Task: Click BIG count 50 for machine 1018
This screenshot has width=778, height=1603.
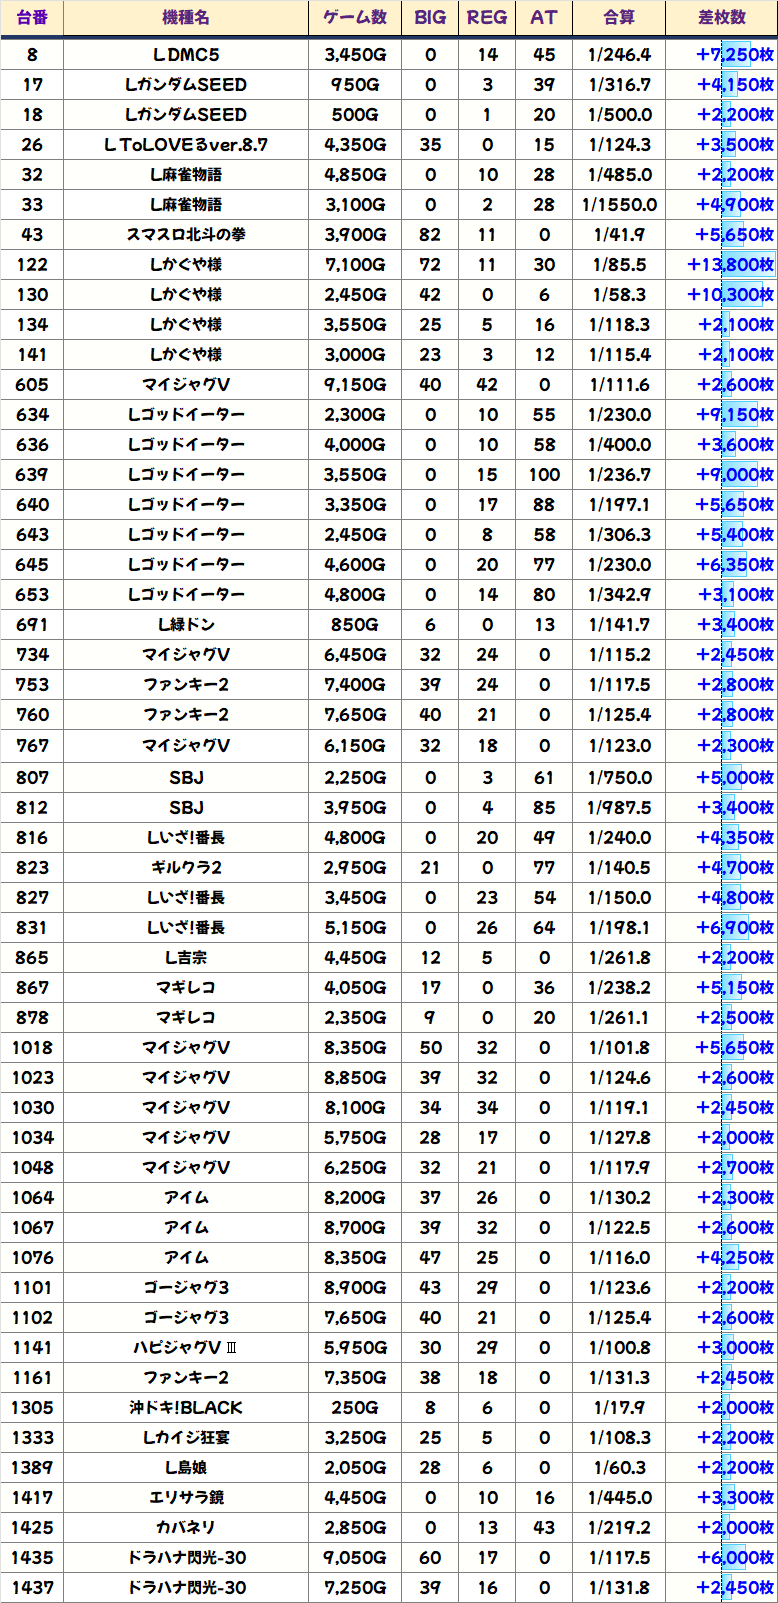Action: (430, 1047)
